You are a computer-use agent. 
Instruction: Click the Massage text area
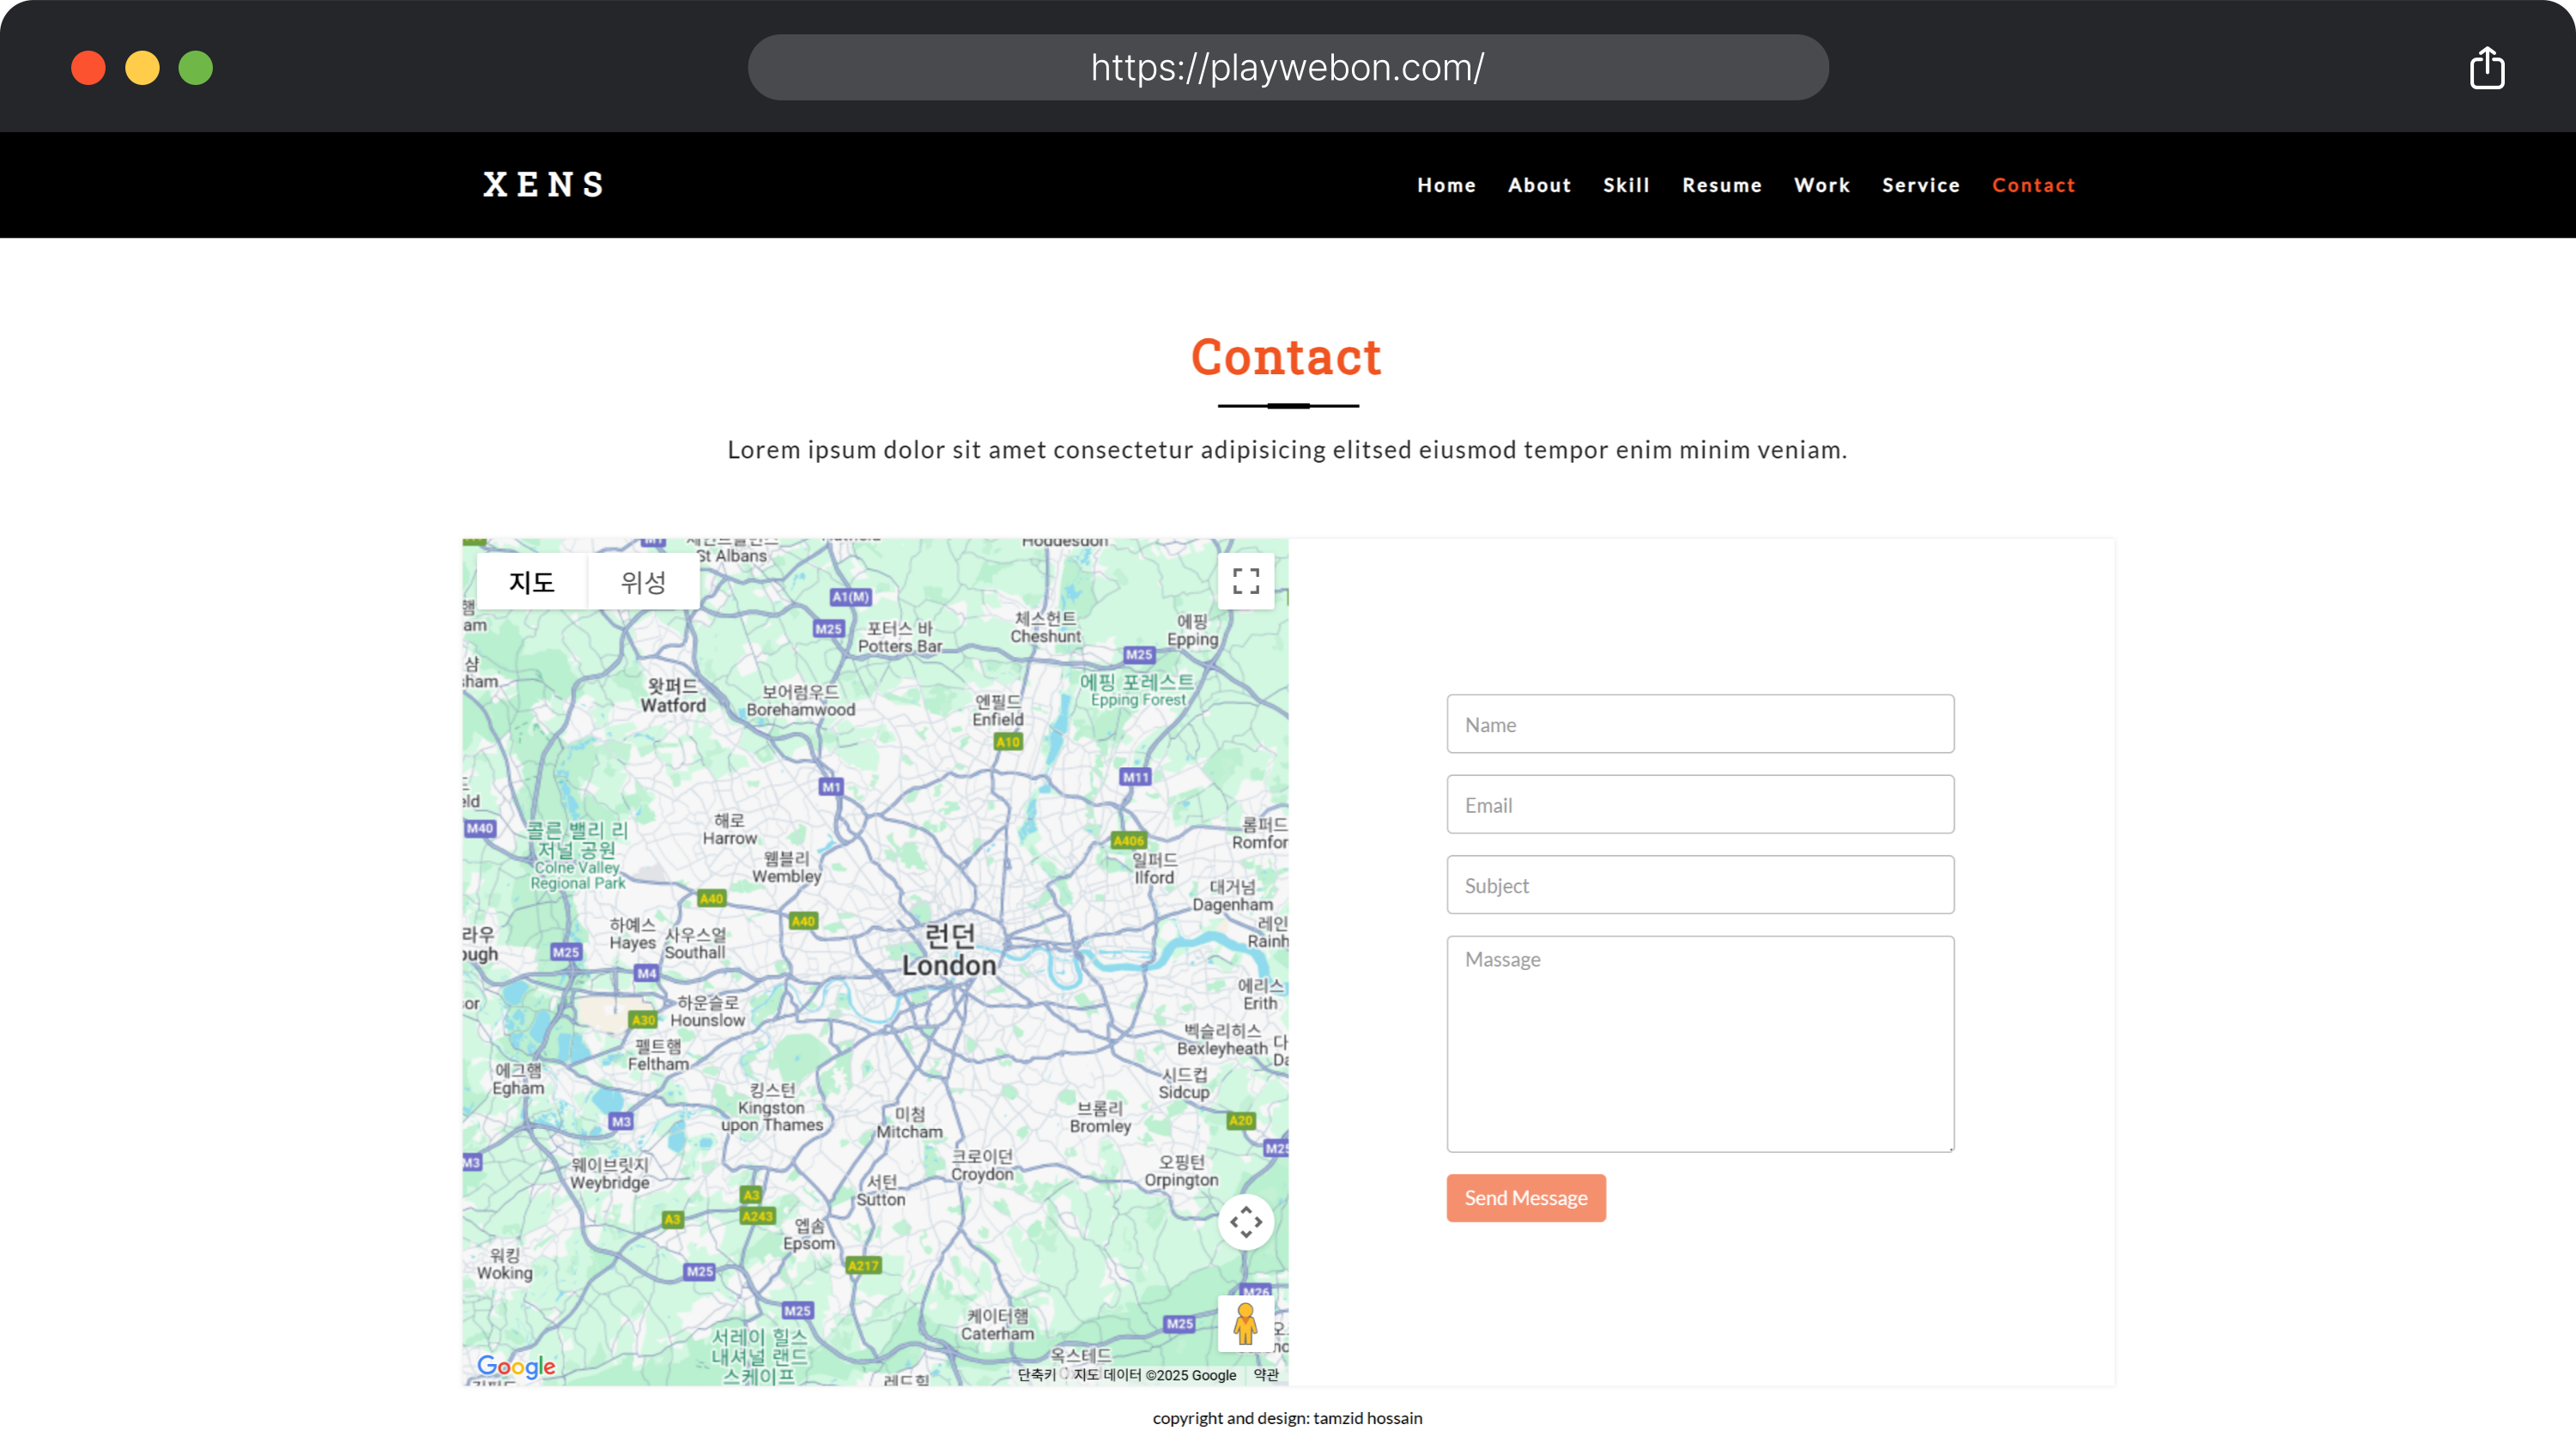1700,1043
